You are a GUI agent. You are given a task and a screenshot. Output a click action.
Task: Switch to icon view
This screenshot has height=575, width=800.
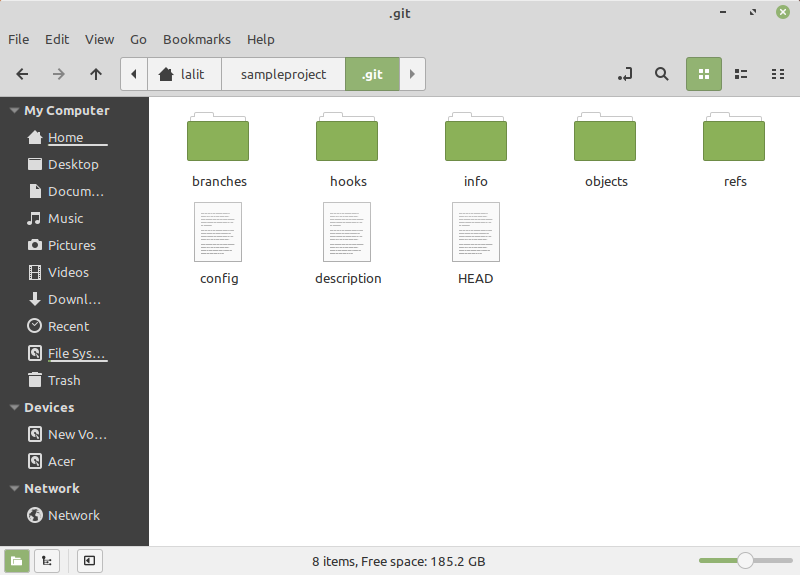tap(704, 74)
